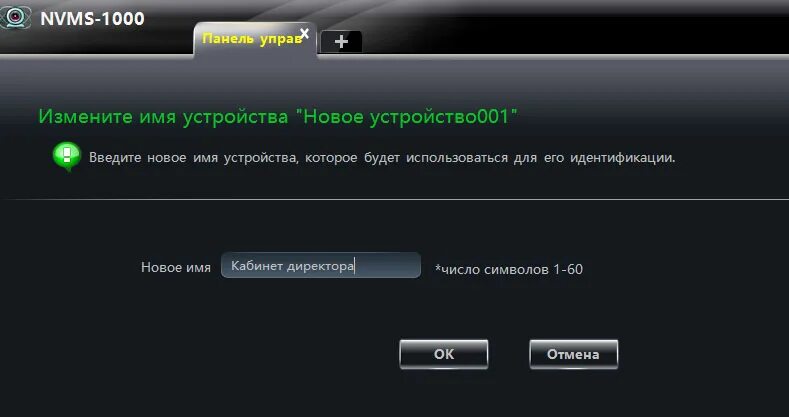Click the NVMS-1000 camera logo icon
Screen dimensions: 789x417
[16, 19]
